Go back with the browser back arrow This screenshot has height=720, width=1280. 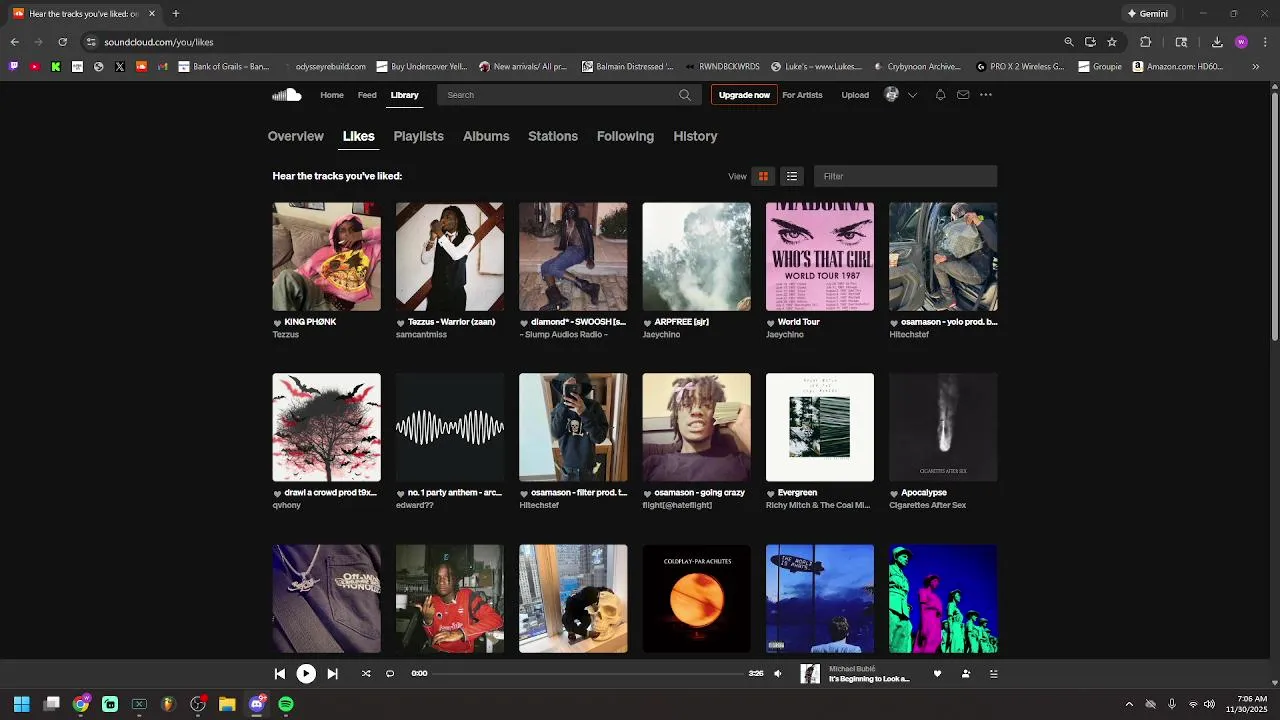[14, 42]
